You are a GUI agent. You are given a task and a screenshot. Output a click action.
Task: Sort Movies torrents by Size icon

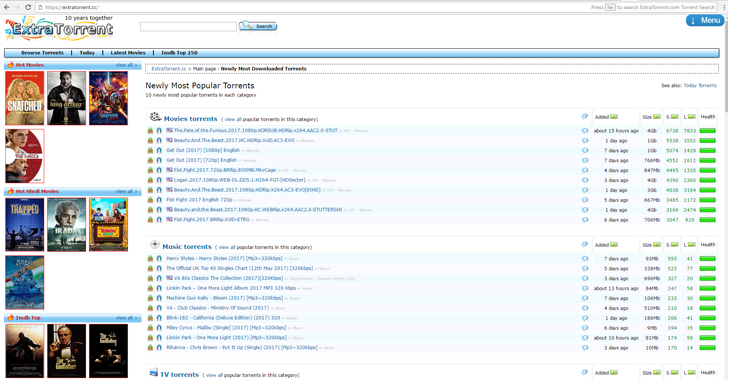coord(657,117)
